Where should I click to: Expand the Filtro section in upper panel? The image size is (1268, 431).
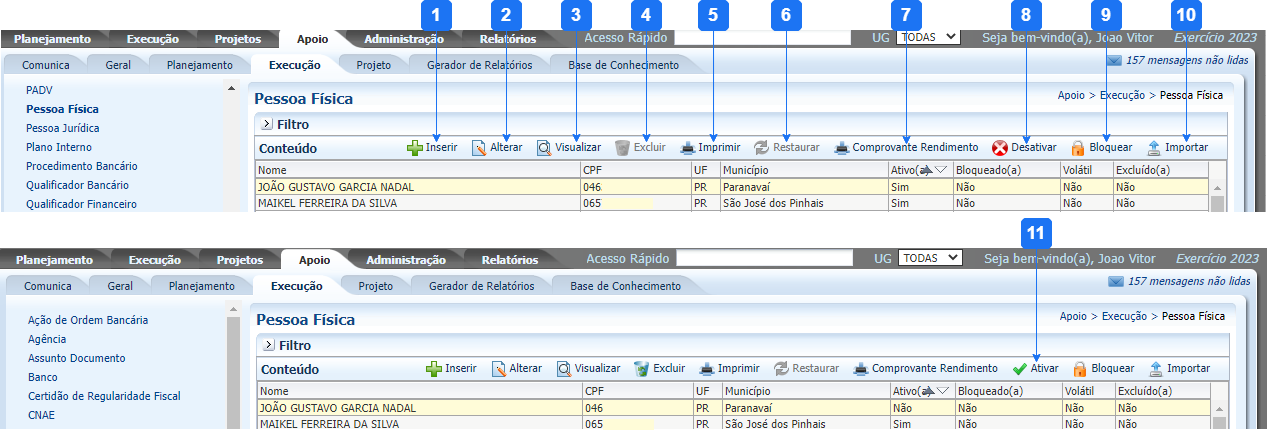266,125
